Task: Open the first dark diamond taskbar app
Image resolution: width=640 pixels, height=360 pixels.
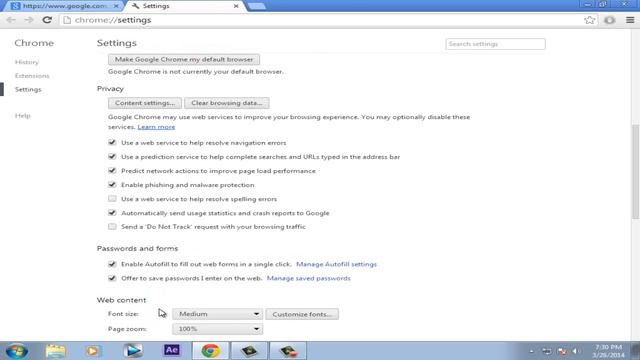Action: point(249,351)
